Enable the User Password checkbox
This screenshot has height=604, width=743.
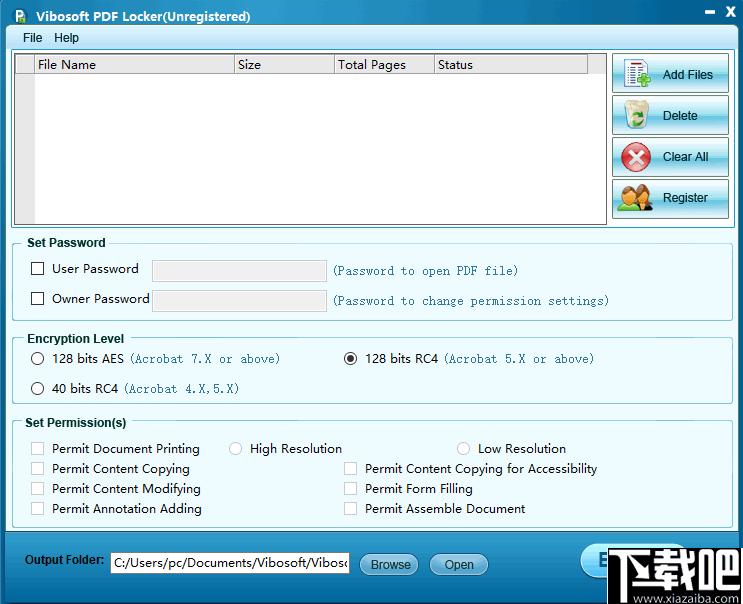[37, 269]
